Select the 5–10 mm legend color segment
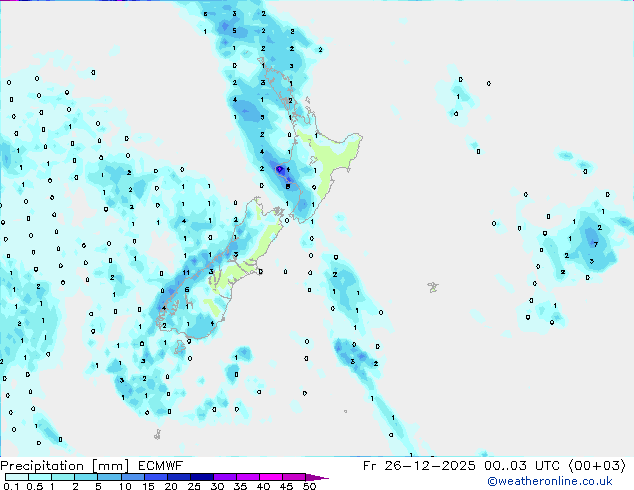 click(109, 477)
